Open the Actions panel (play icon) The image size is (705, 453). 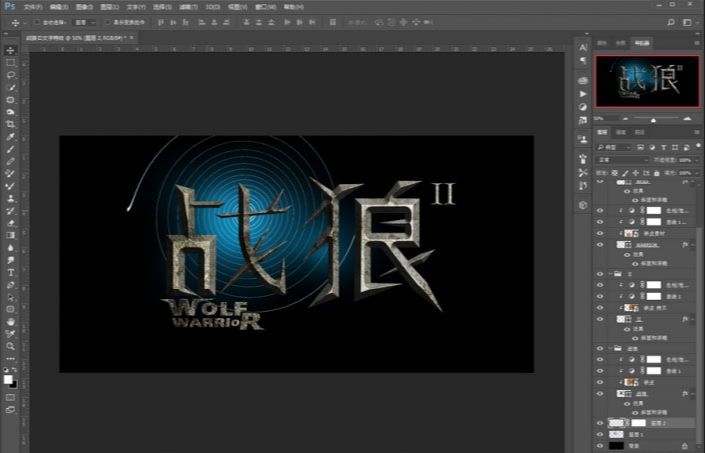(x=583, y=94)
